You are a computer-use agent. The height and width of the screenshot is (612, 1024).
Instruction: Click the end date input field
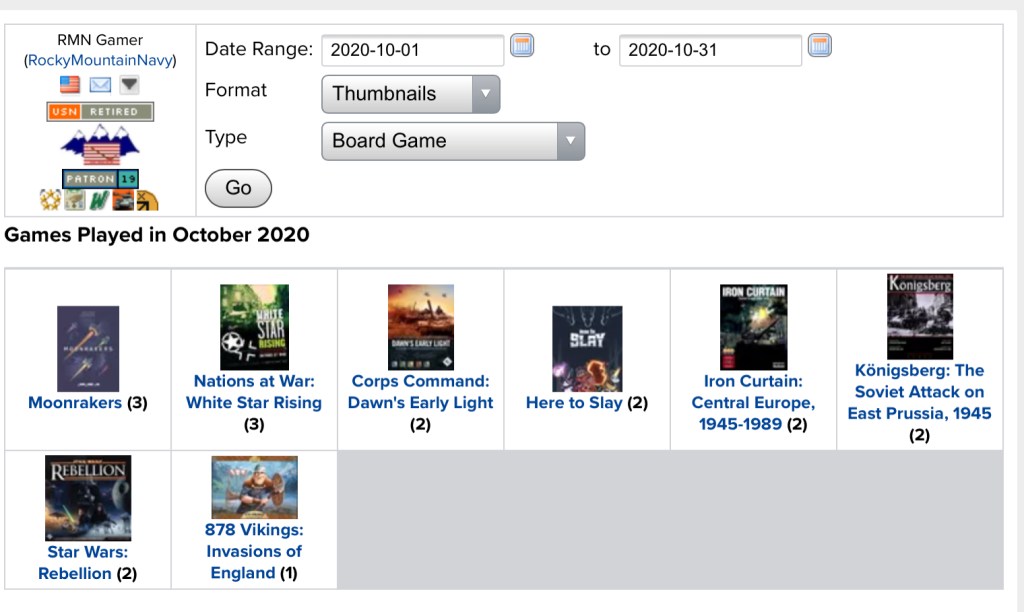pyautogui.click(x=710, y=50)
